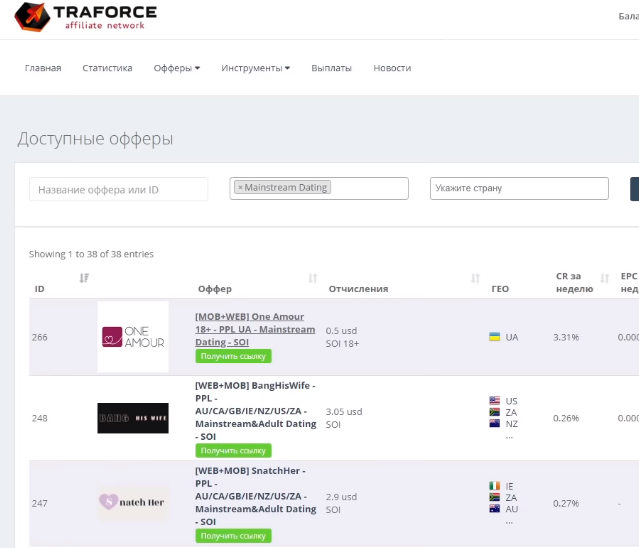This screenshot has height=548, width=639.
Task: Click ID 266 cell
Action: coord(40,337)
